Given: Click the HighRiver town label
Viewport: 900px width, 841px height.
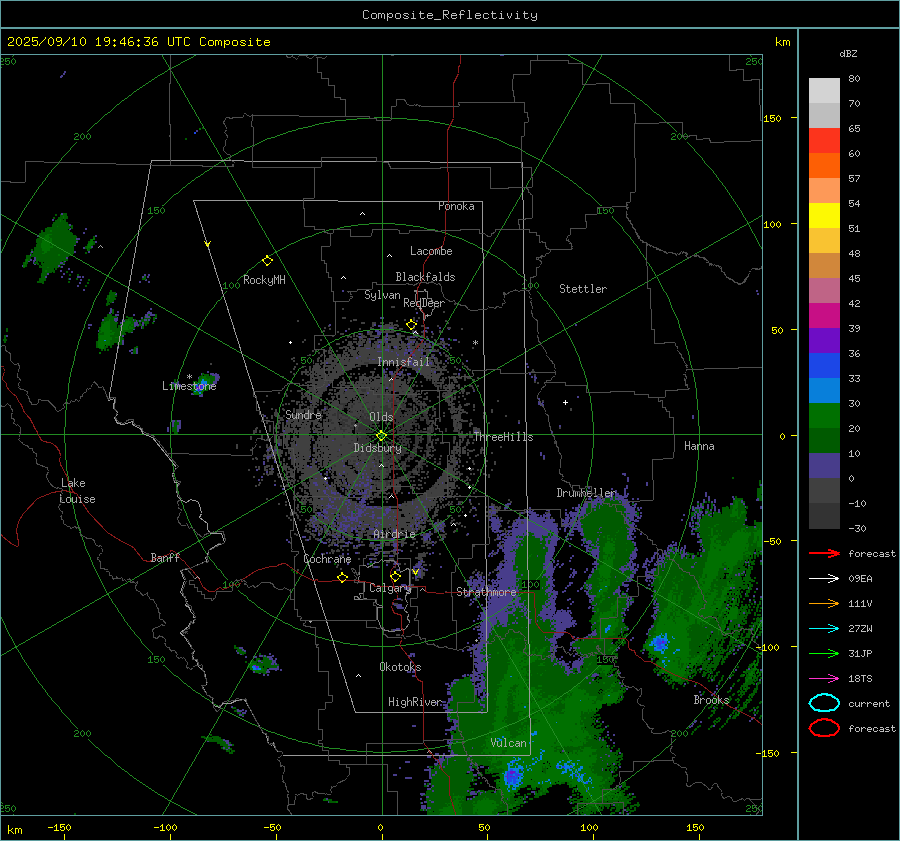Looking at the screenshot, I should 414,702.
